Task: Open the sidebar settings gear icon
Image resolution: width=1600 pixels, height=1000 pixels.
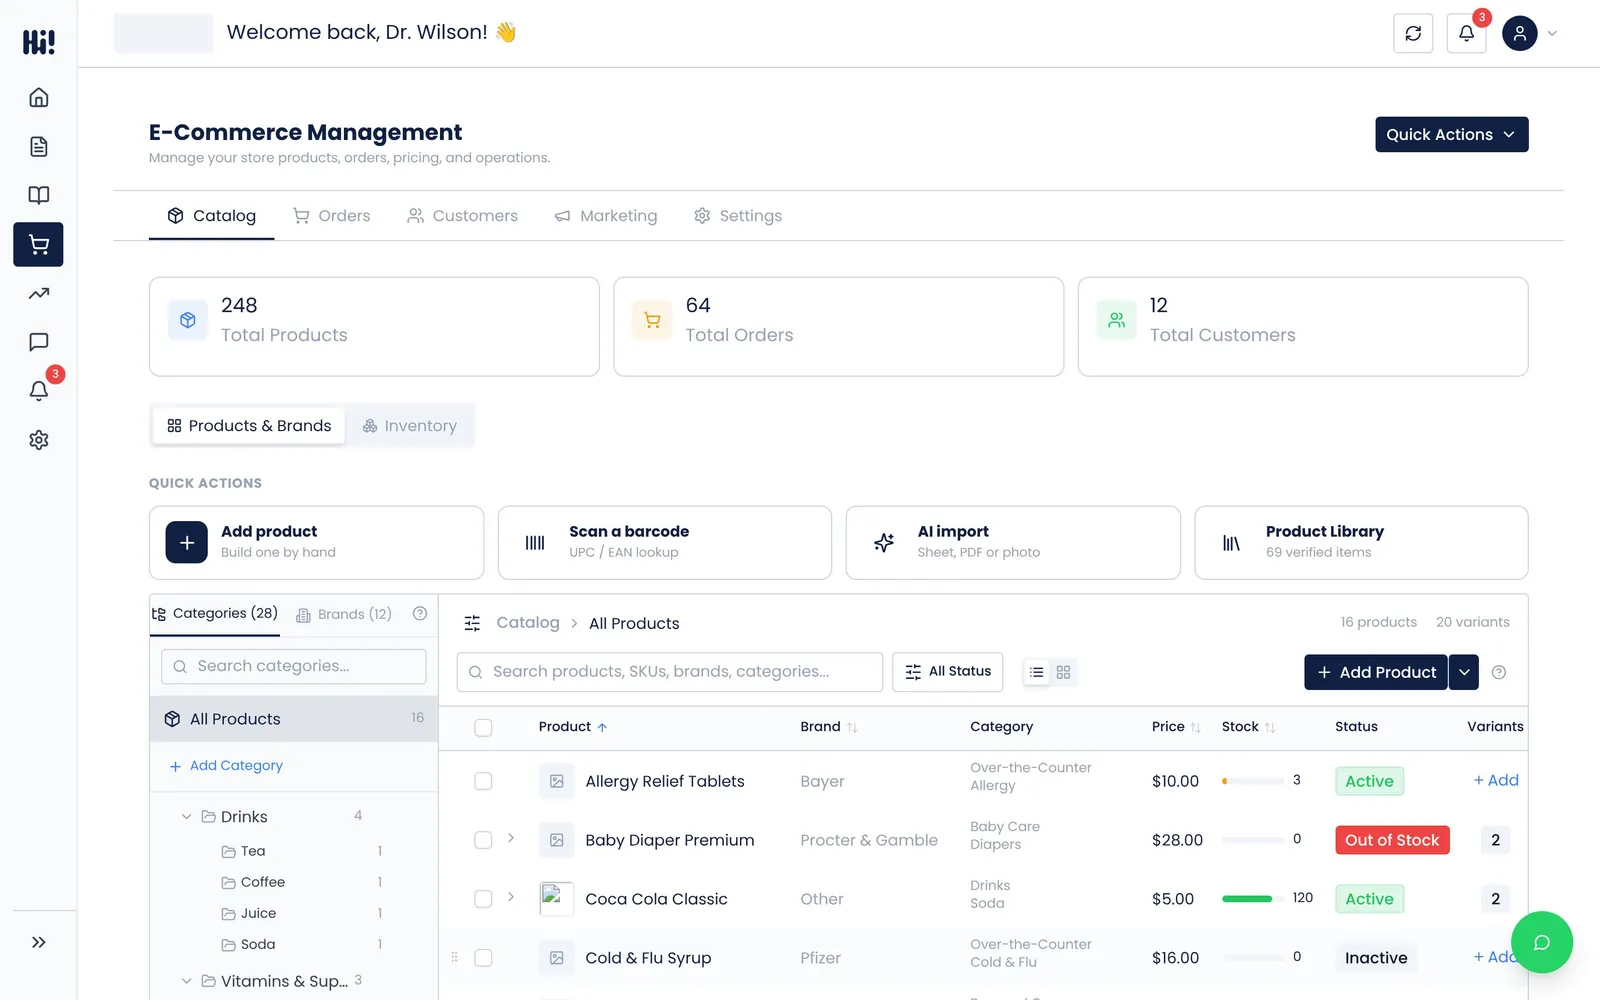Action: [x=38, y=440]
